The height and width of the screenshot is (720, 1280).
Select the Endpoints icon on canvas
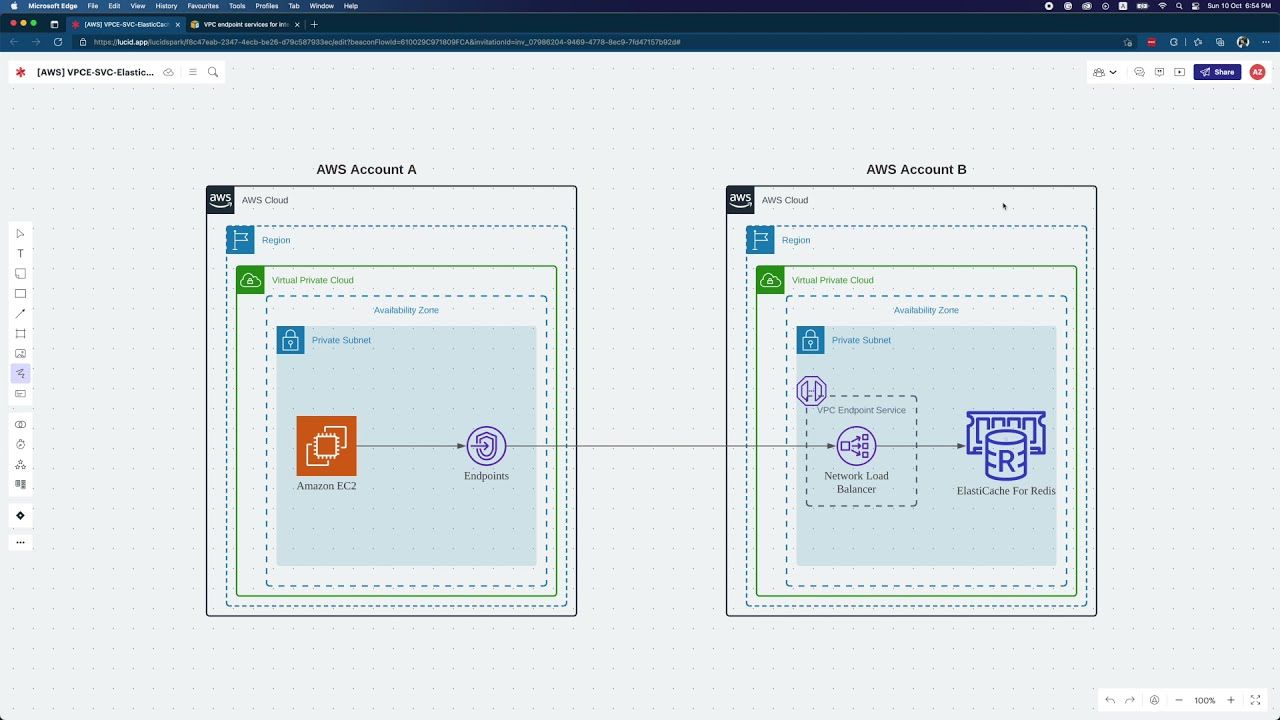pyautogui.click(x=486, y=446)
